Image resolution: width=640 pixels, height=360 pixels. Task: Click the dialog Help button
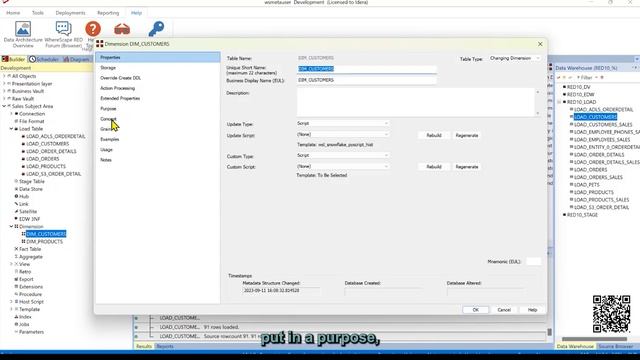pos(532,310)
